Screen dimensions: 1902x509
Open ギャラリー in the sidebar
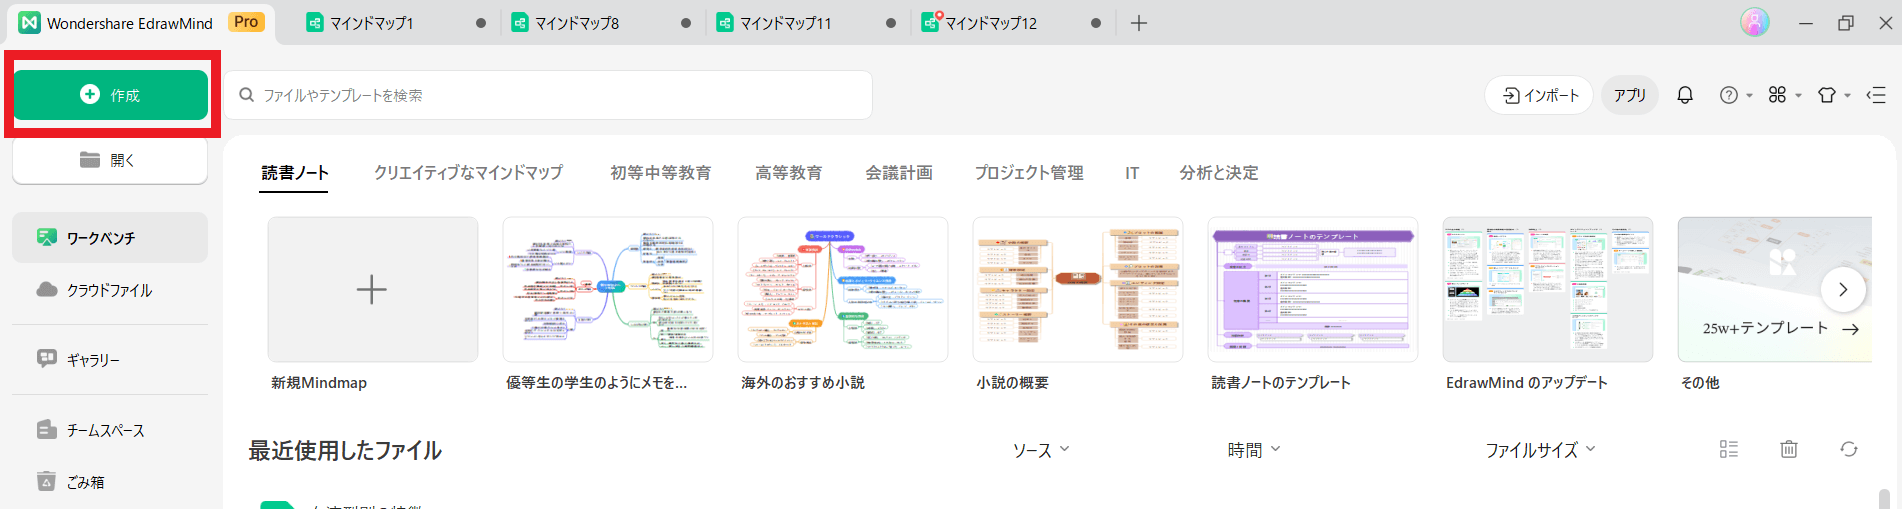[x=110, y=359]
